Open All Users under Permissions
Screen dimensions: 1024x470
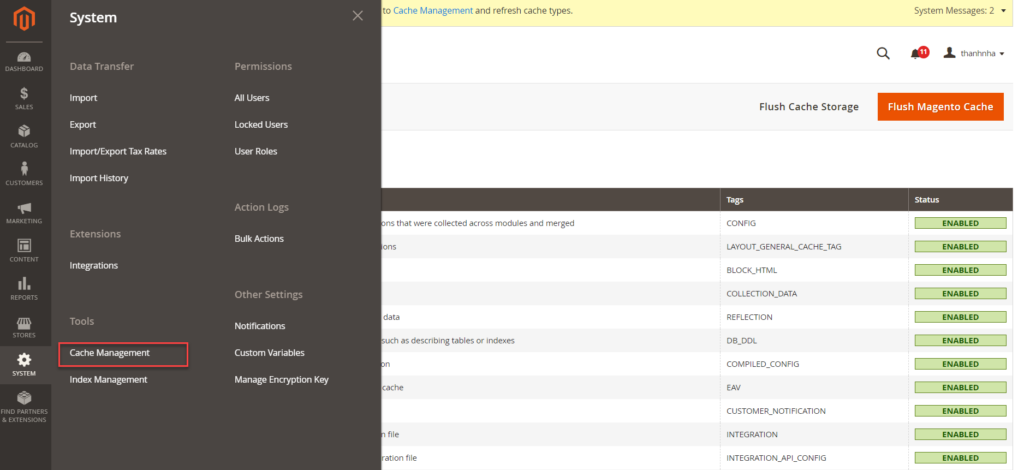[252, 98]
